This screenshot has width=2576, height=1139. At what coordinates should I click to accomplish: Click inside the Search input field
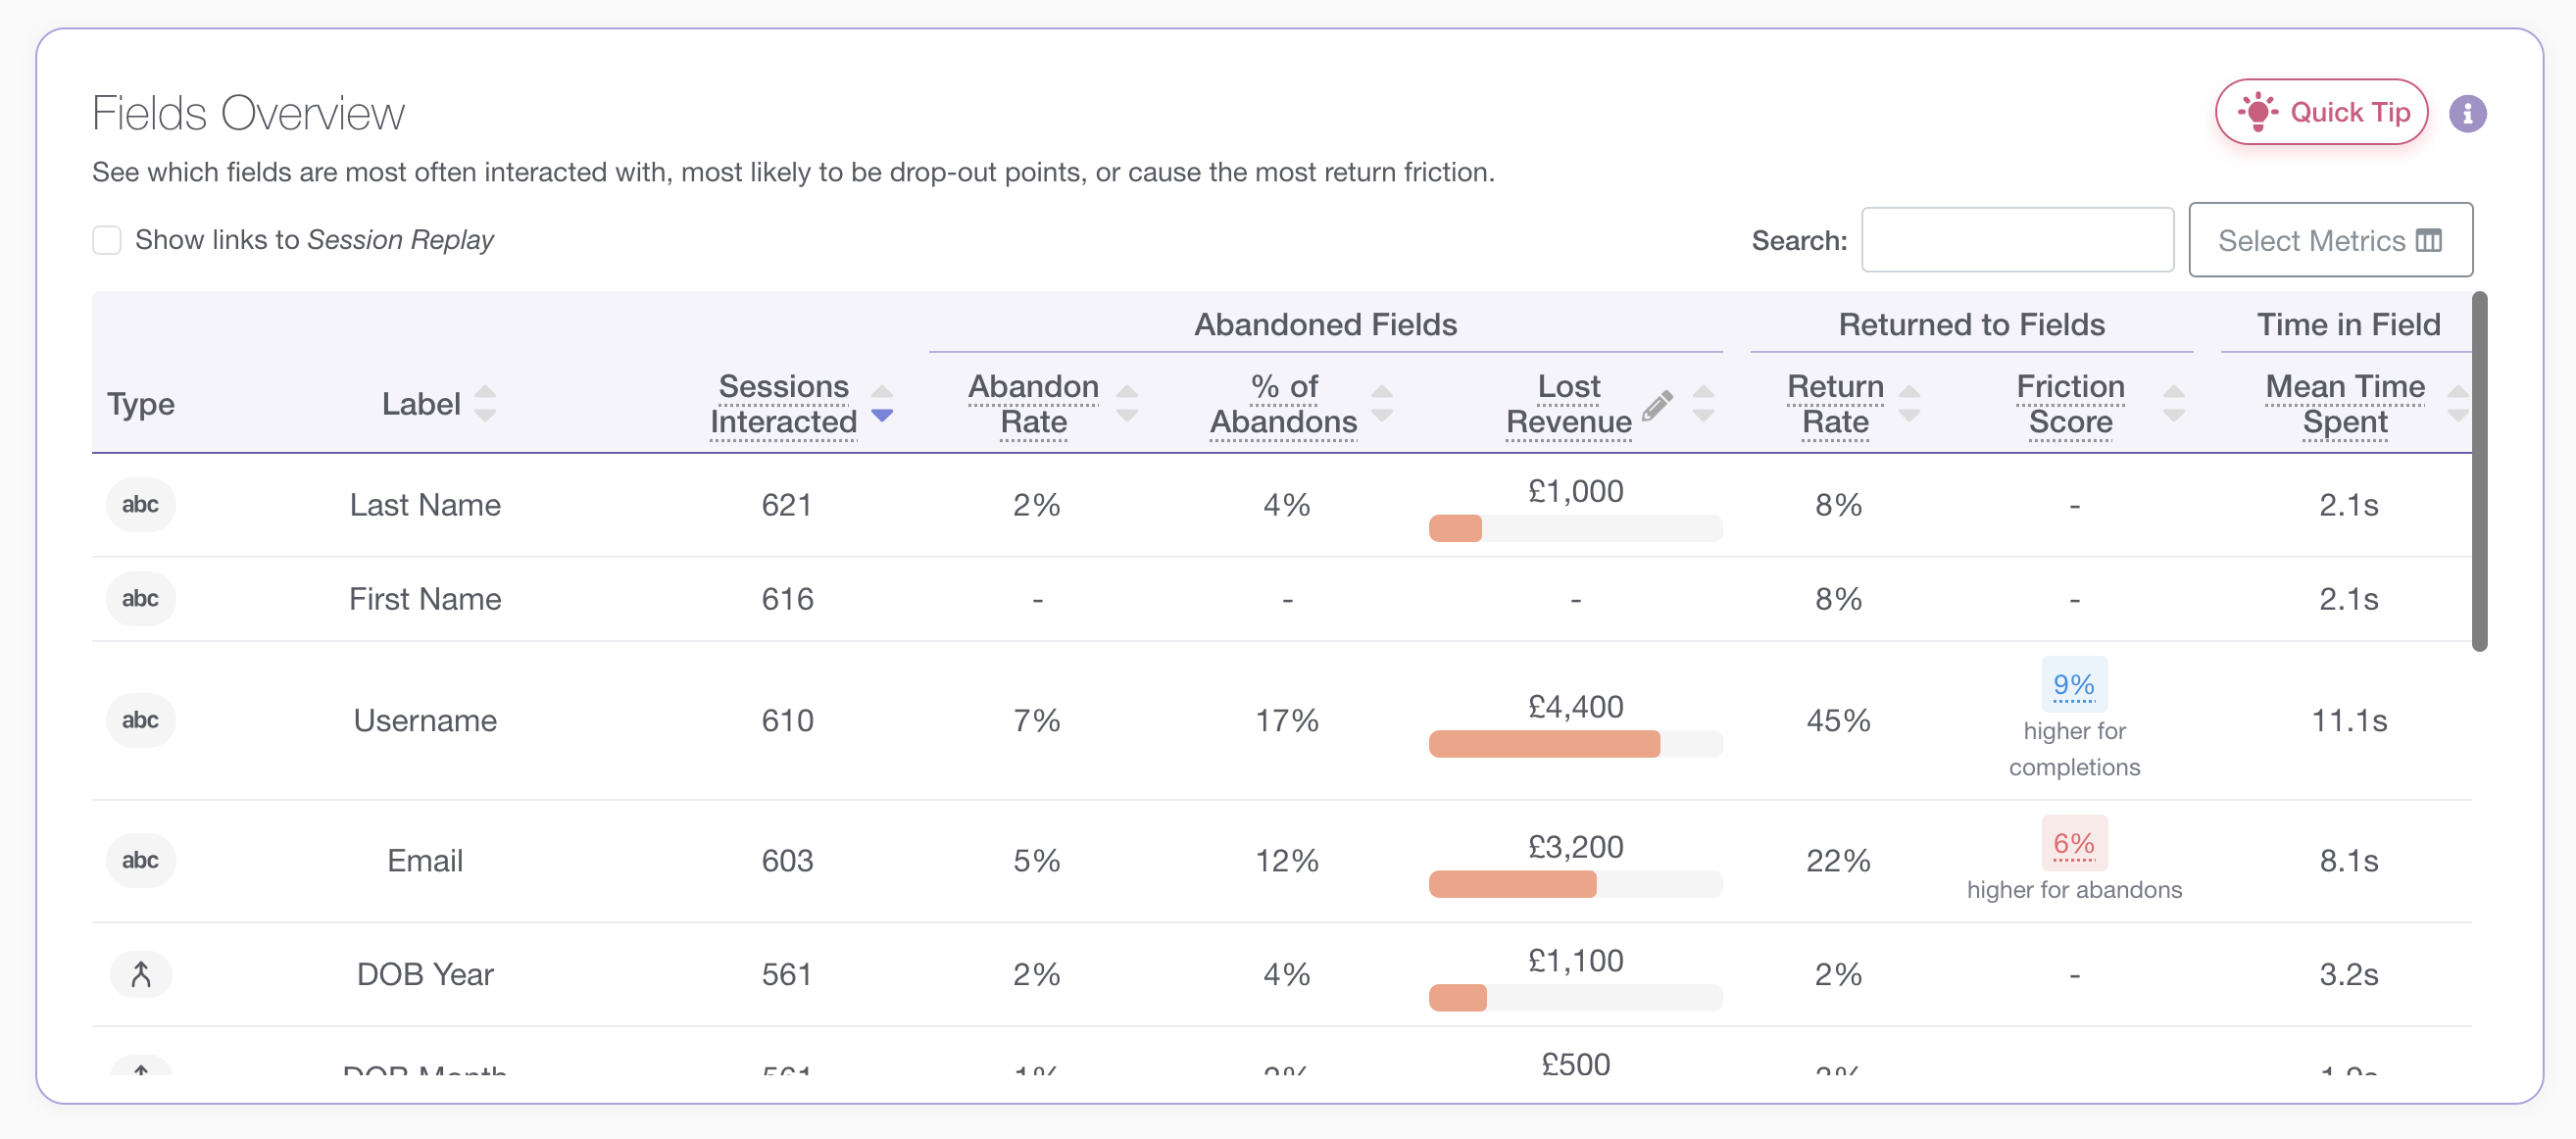(2016, 240)
